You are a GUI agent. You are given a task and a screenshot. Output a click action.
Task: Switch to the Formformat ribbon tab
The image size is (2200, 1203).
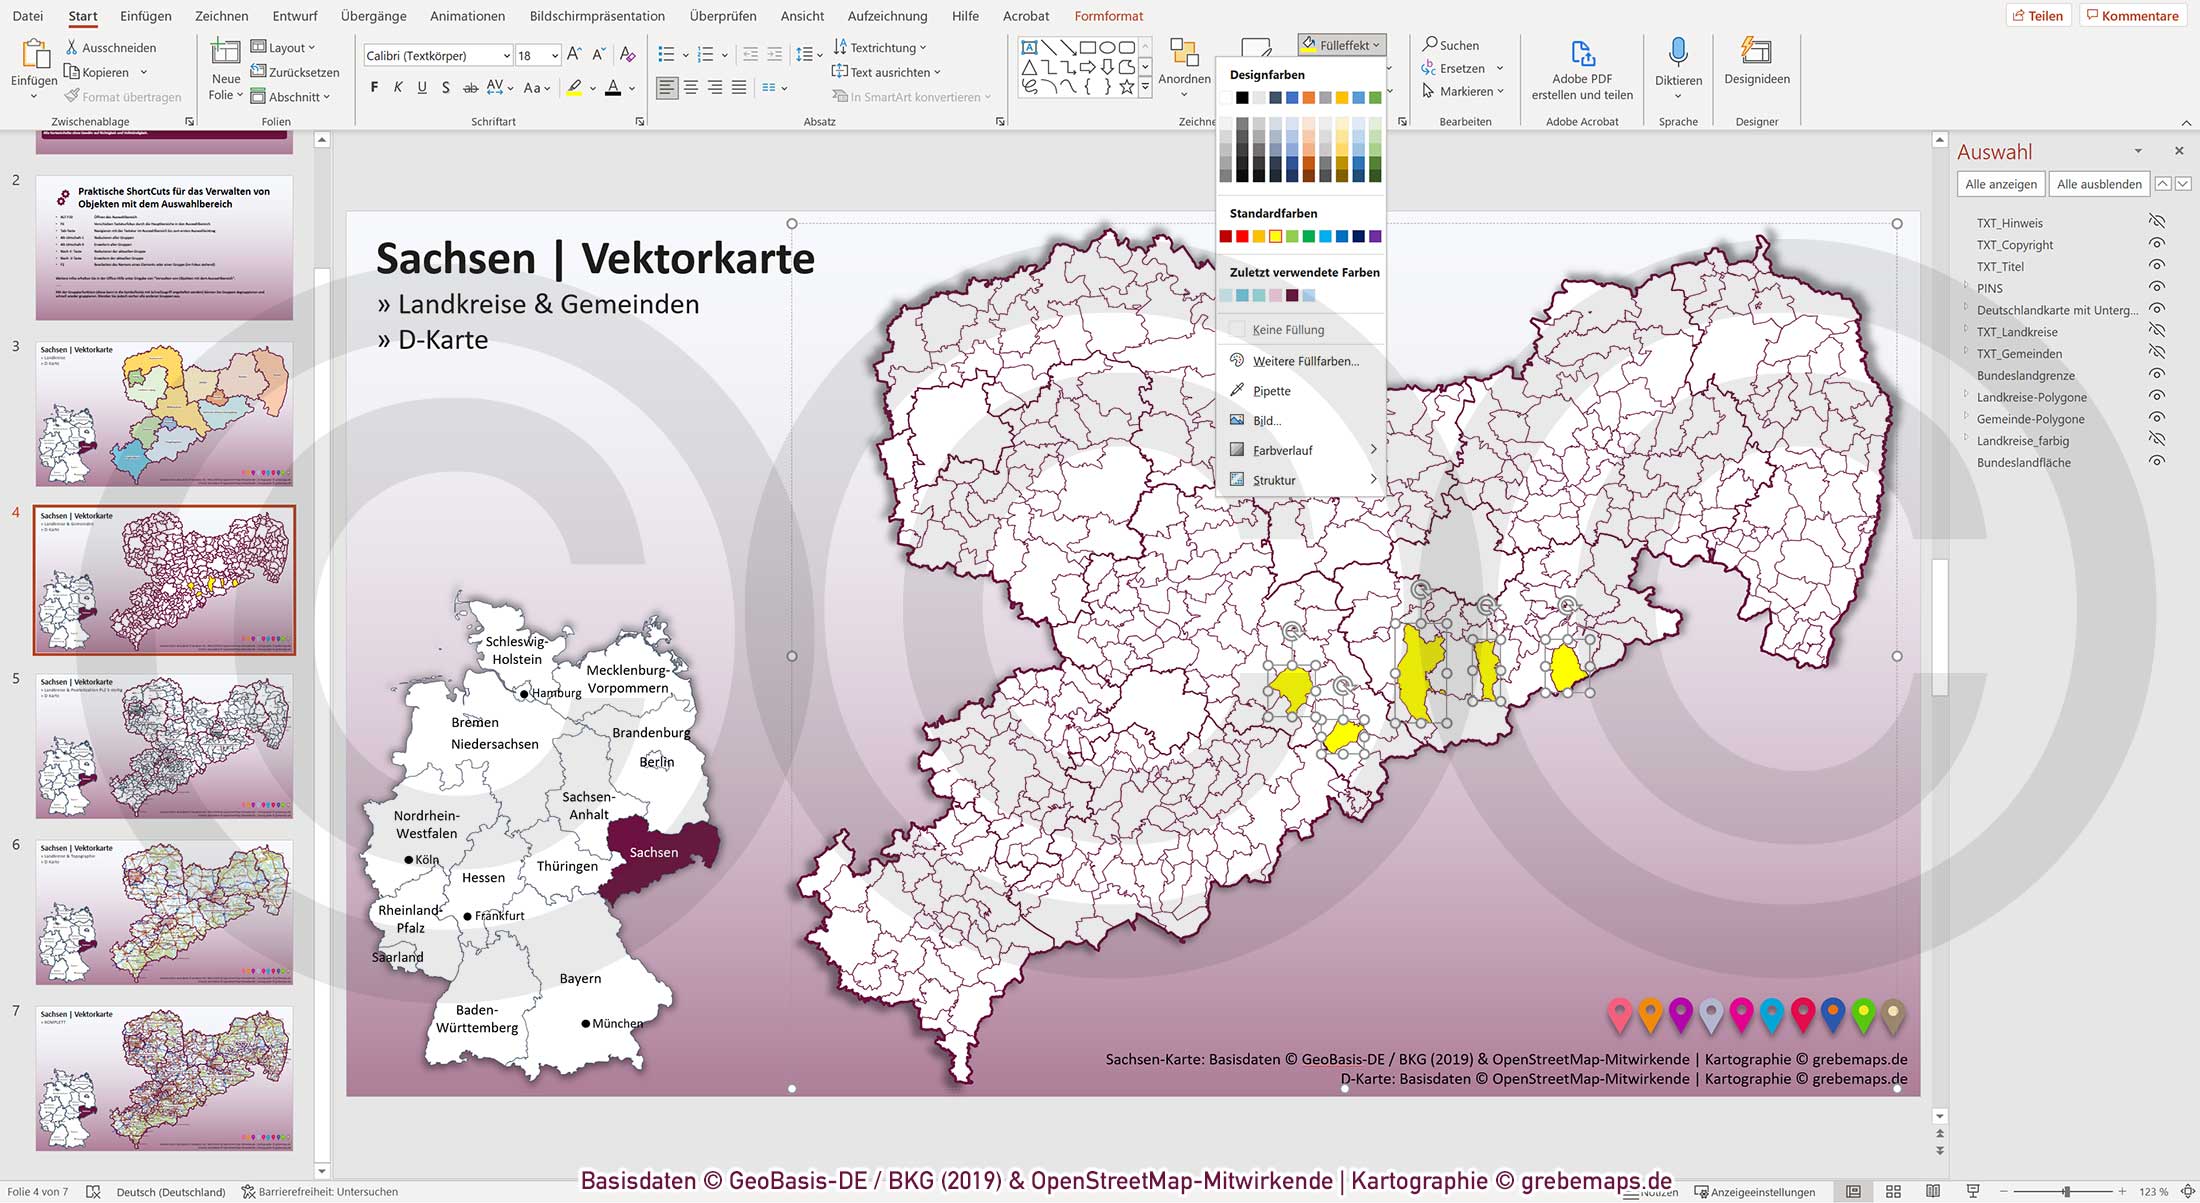1108,16
